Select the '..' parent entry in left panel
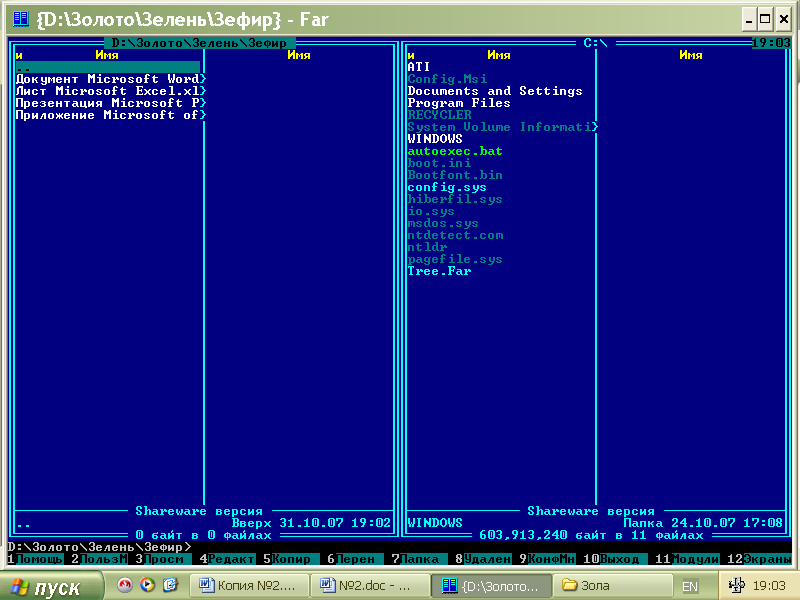This screenshot has height=600, width=800. (x=108, y=67)
